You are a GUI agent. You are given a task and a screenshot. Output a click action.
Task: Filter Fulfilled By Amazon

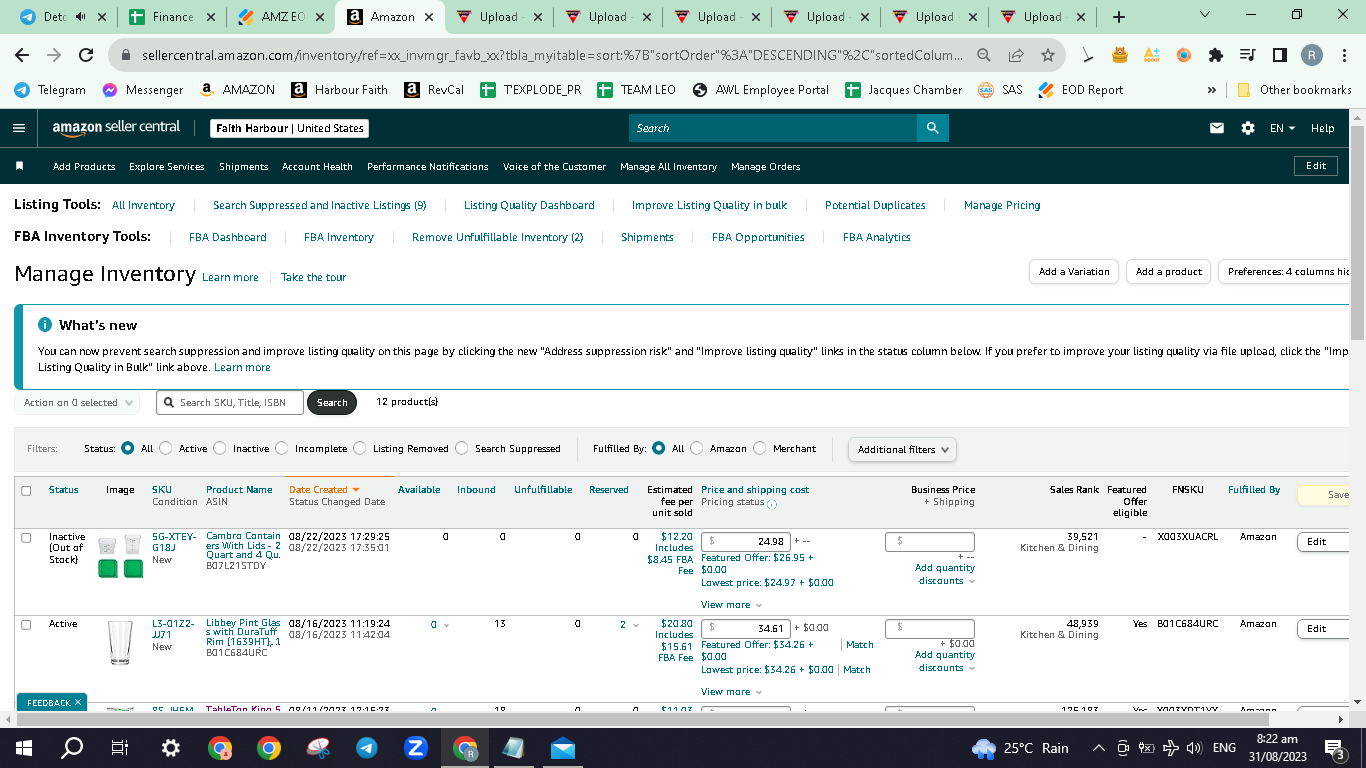click(x=697, y=449)
